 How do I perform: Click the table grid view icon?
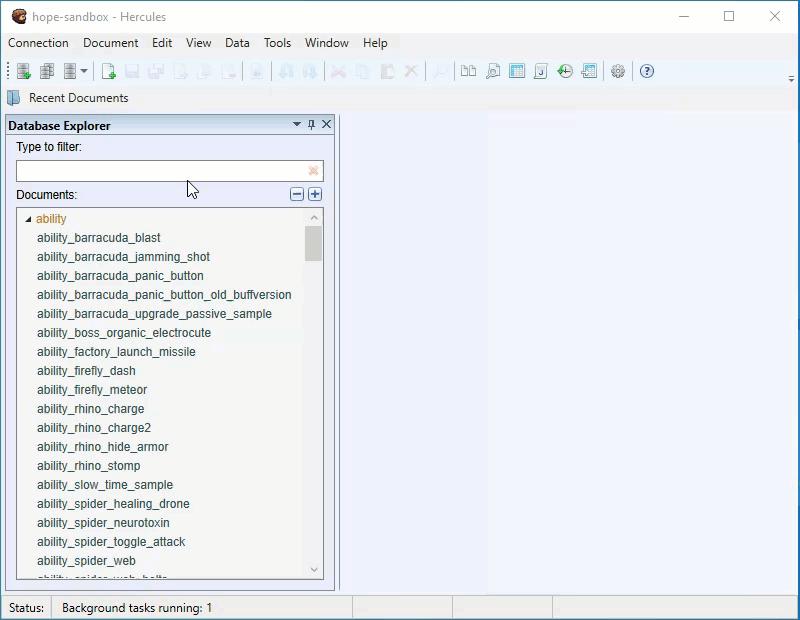(x=517, y=71)
